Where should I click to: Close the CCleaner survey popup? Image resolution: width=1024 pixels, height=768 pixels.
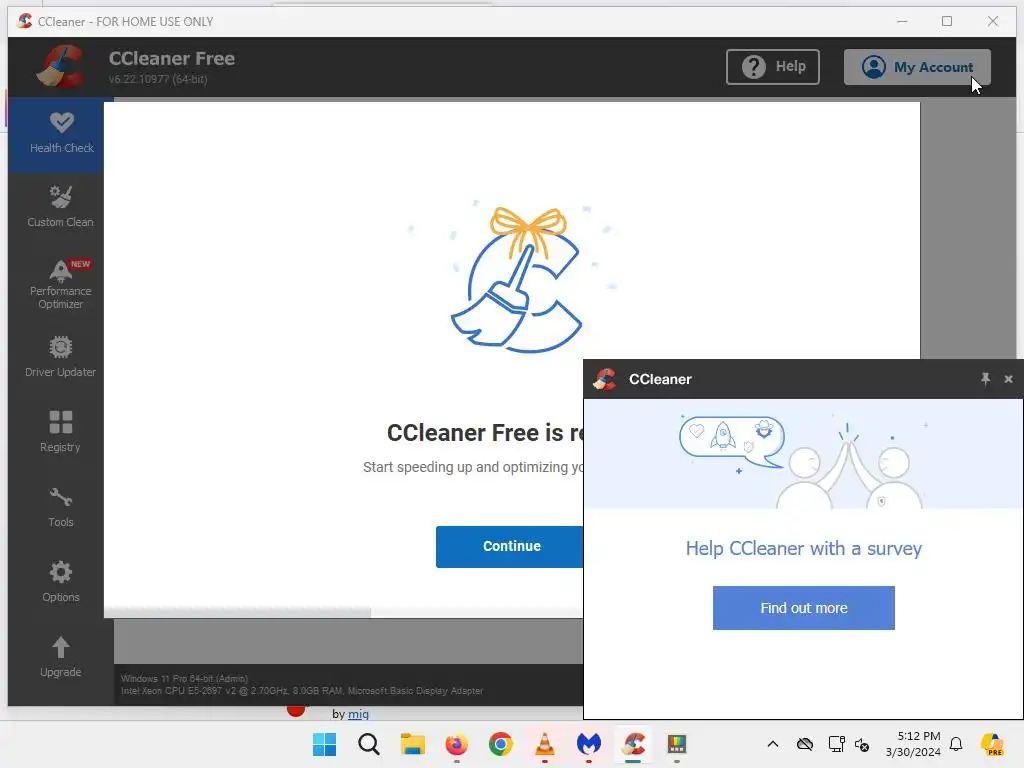tap(1008, 379)
